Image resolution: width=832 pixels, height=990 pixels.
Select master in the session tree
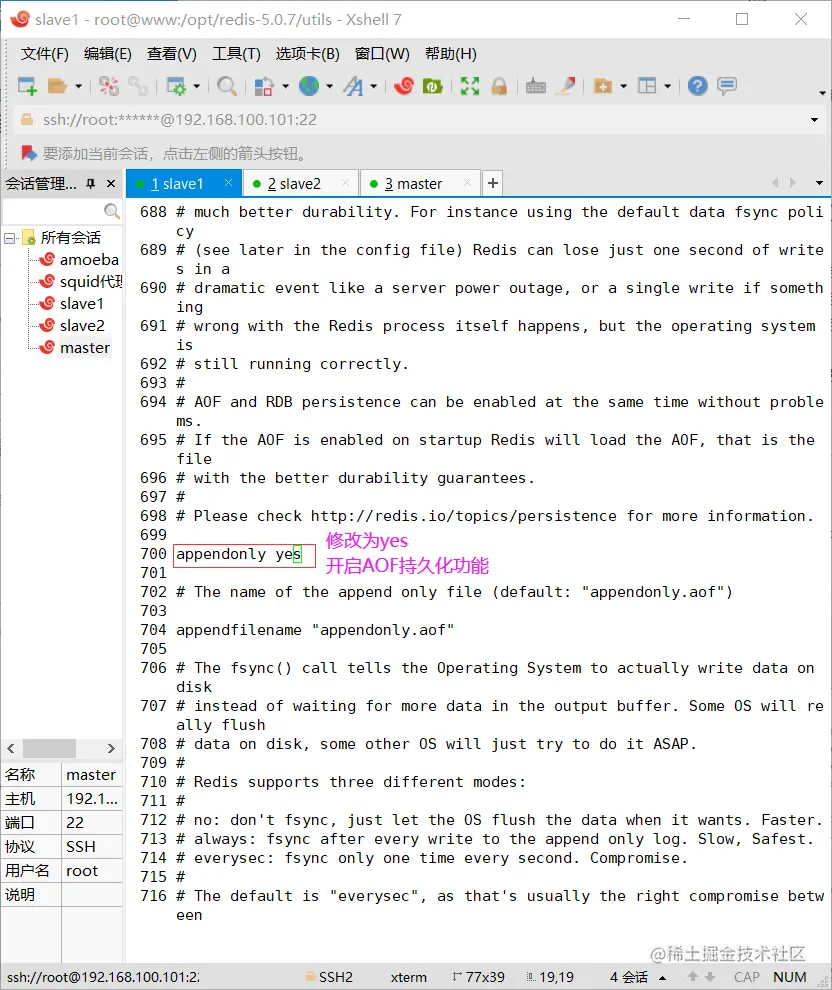(85, 348)
